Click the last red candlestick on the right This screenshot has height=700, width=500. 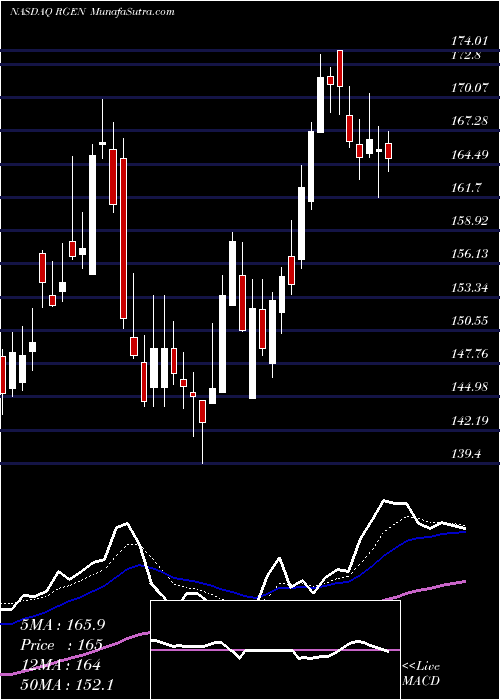[x=388, y=151]
